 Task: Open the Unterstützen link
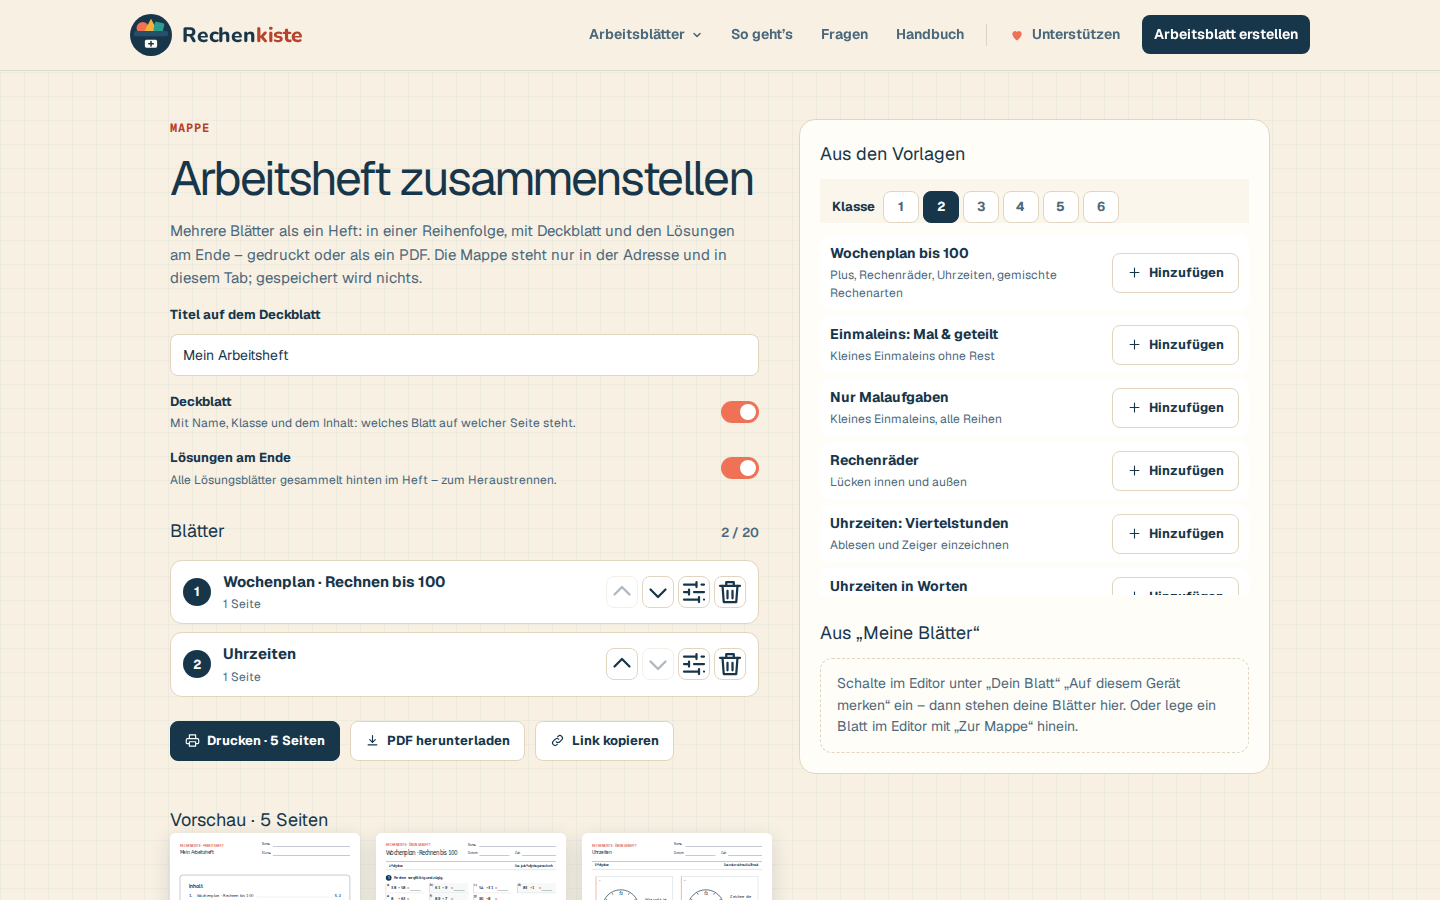[x=1066, y=34]
